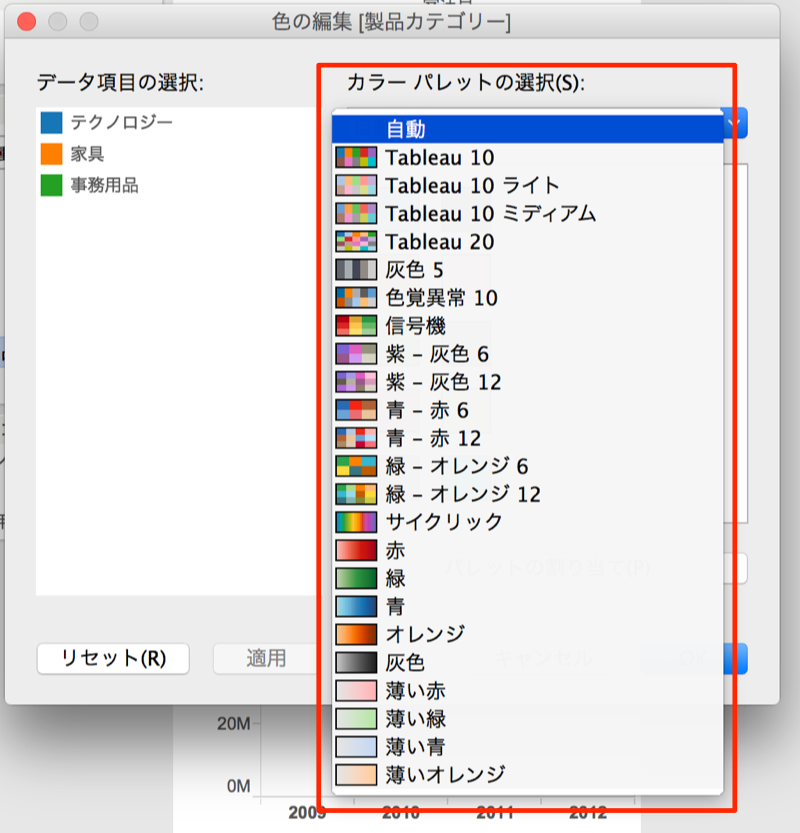
Task: Click the 色覚異常 10 palette icon
Action: click(357, 297)
